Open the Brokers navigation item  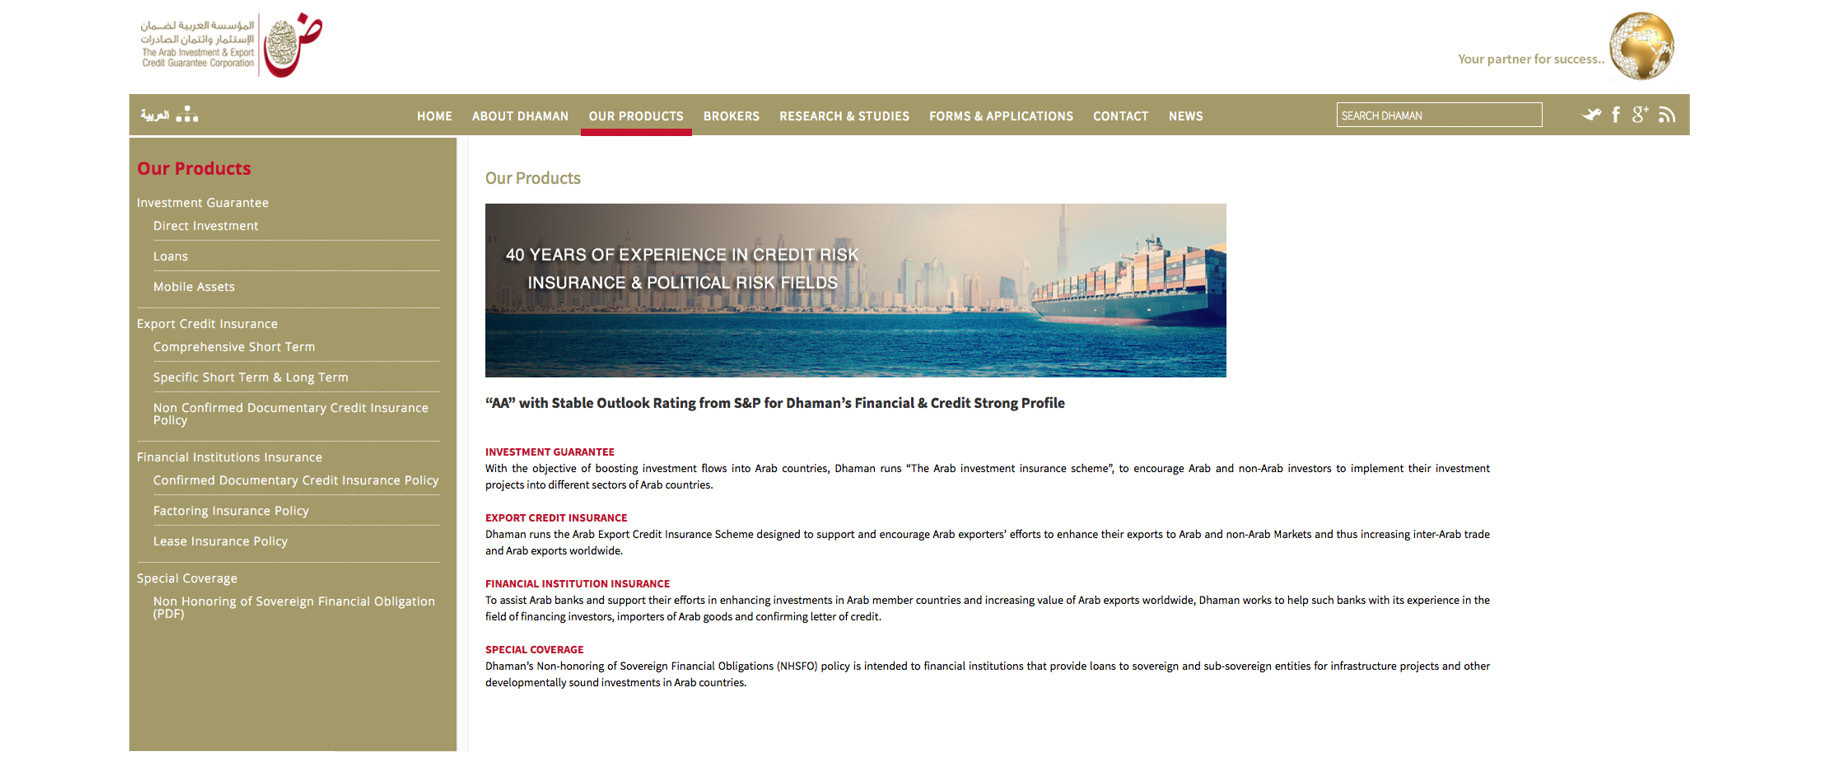tap(731, 116)
